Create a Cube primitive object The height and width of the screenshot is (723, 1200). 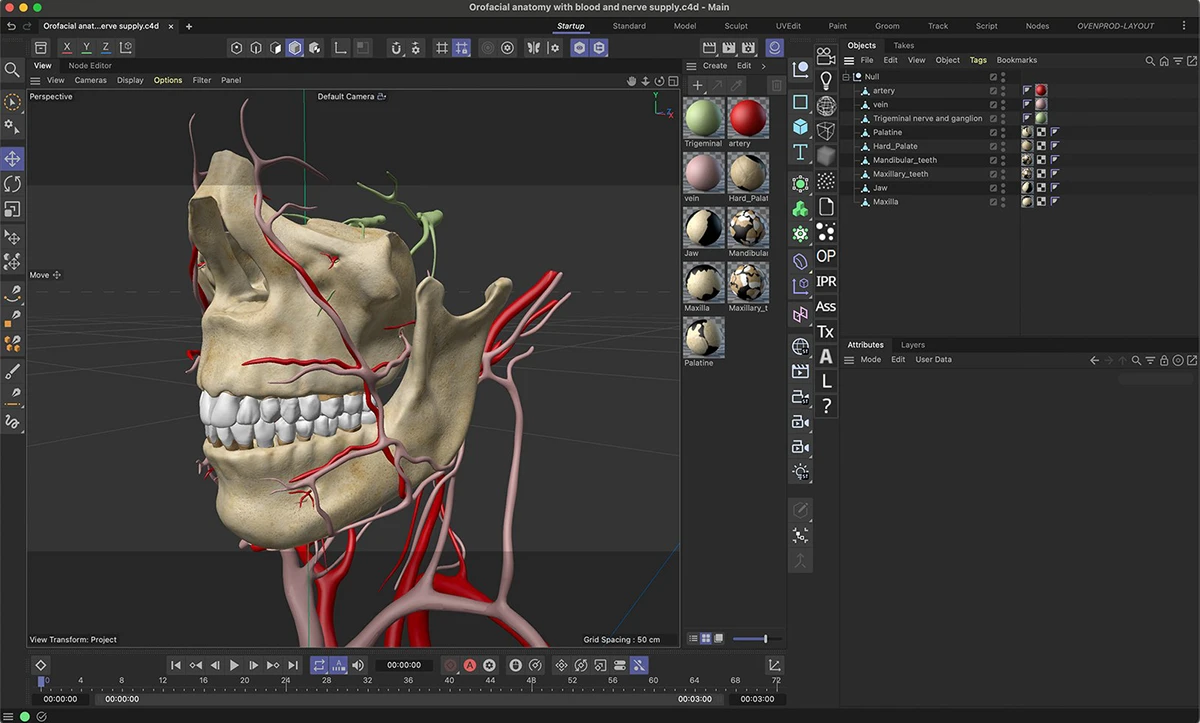800,127
